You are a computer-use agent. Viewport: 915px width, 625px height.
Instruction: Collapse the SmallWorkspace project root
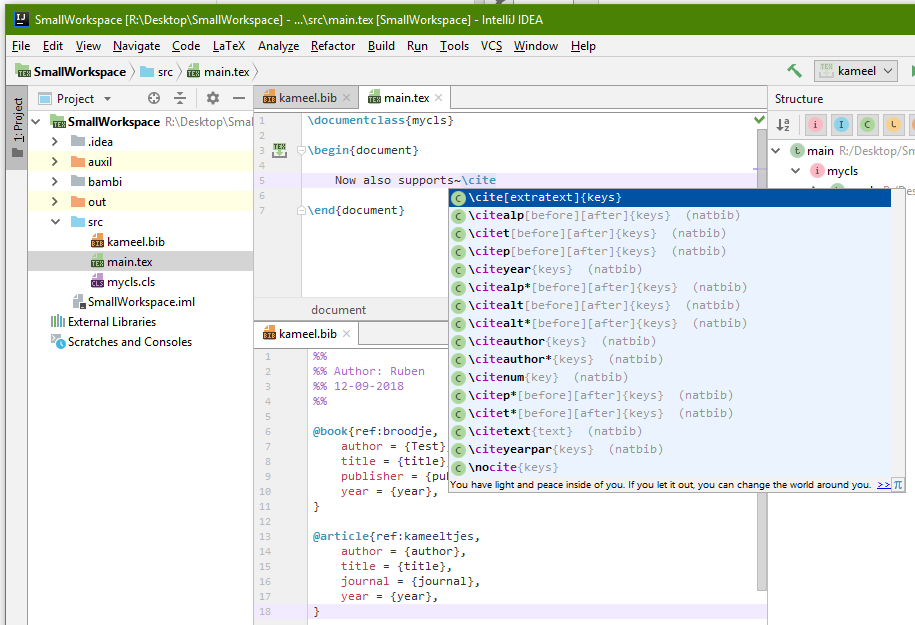pyautogui.click(x=36, y=121)
